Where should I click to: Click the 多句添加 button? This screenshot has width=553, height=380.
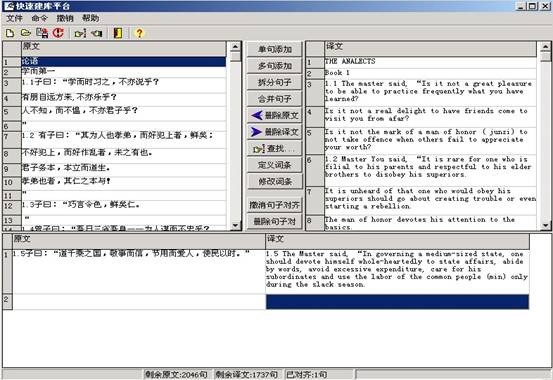(275, 66)
